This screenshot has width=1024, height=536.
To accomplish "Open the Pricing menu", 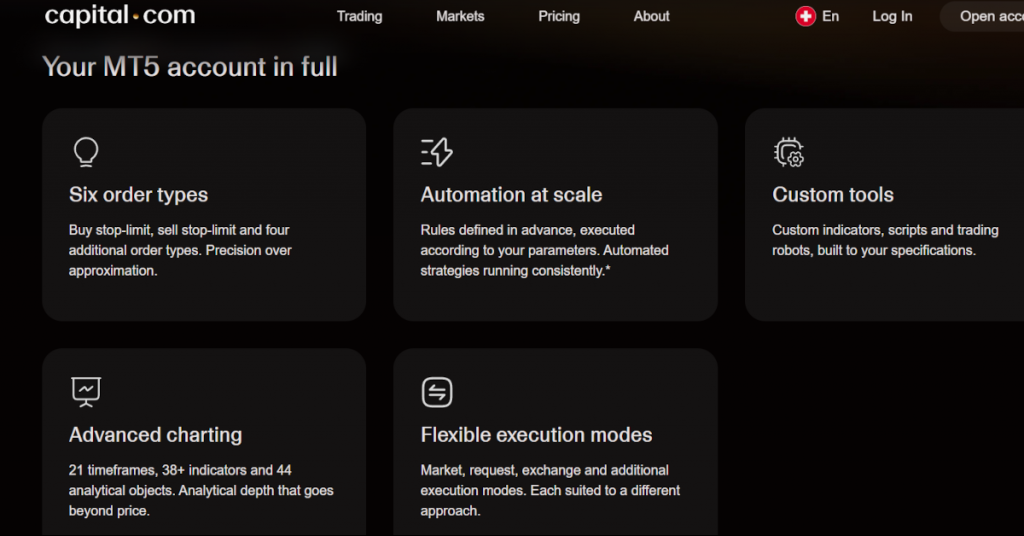I will 559,16.
